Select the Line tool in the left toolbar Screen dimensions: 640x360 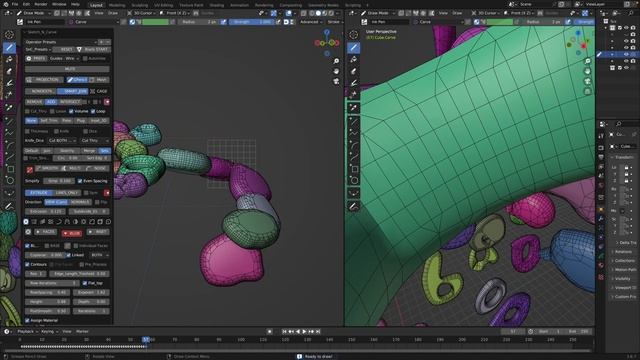pyautogui.click(x=9, y=121)
